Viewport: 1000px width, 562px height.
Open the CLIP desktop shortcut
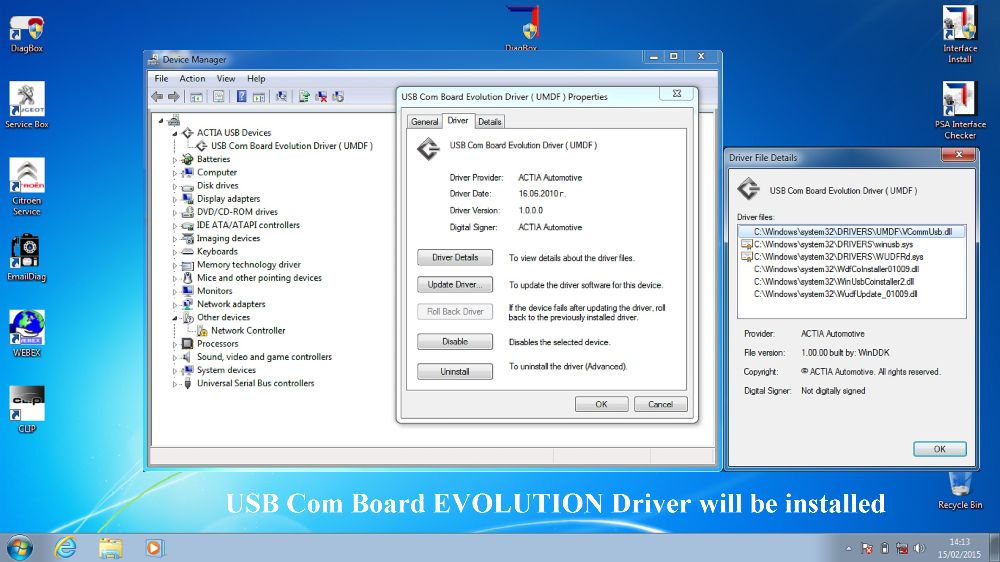(x=27, y=410)
